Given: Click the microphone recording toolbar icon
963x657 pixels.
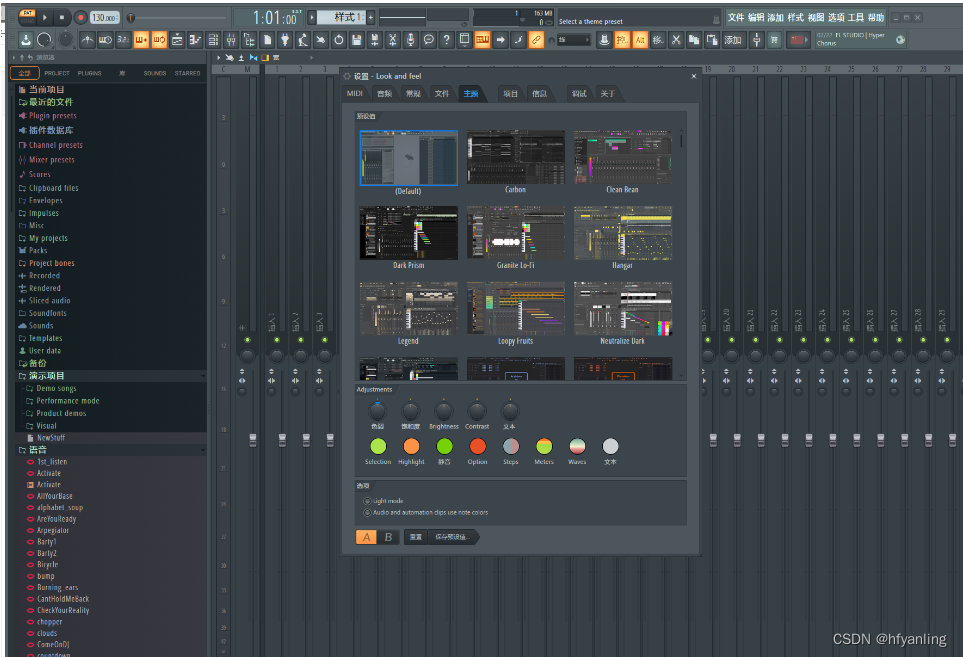Looking at the screenshot, I should coord(410,40).
